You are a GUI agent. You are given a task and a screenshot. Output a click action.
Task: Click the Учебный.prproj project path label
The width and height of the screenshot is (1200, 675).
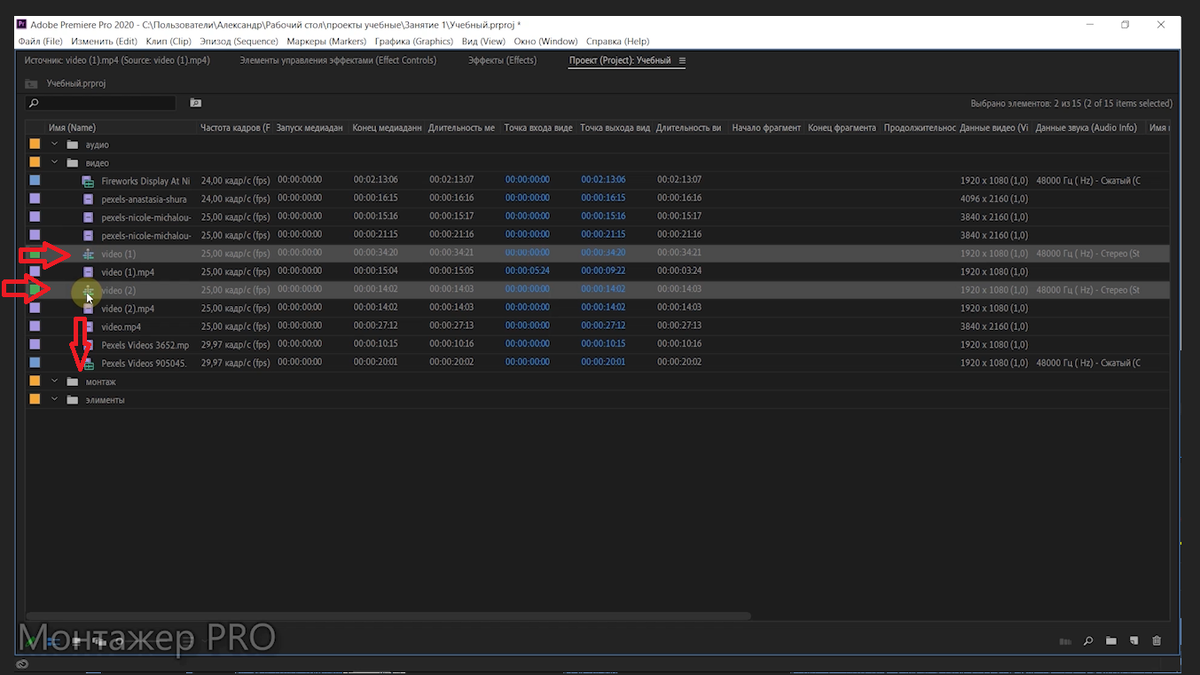(76, 84)
